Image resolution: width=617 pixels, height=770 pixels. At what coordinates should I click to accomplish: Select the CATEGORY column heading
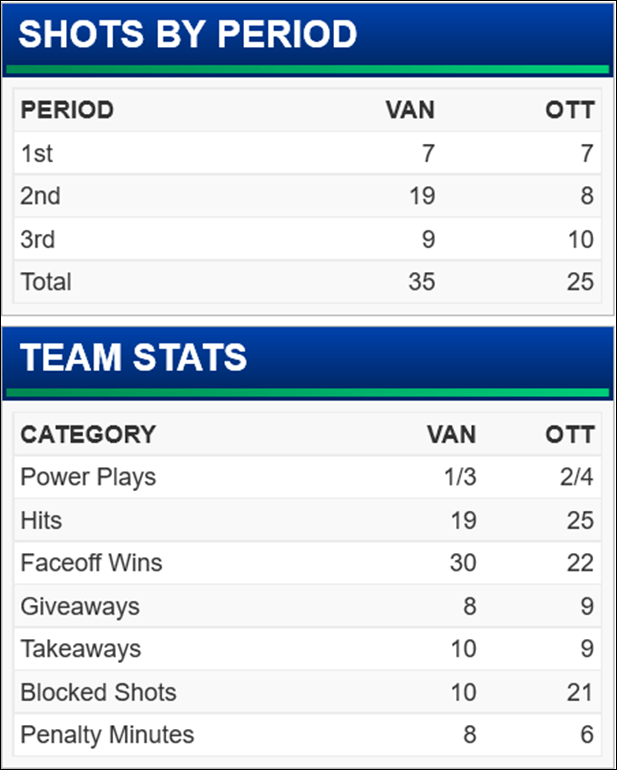coord(88,435)
